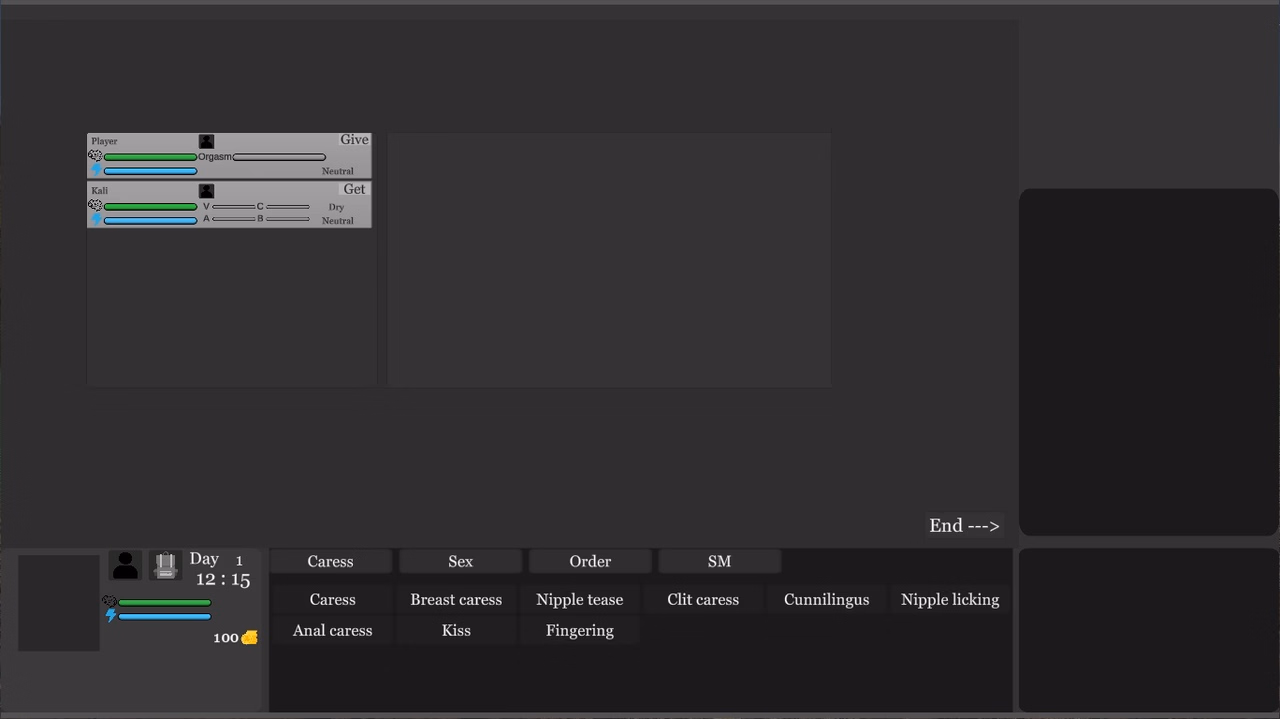Click the lightning icon in the Kali row

coord(96,219)
